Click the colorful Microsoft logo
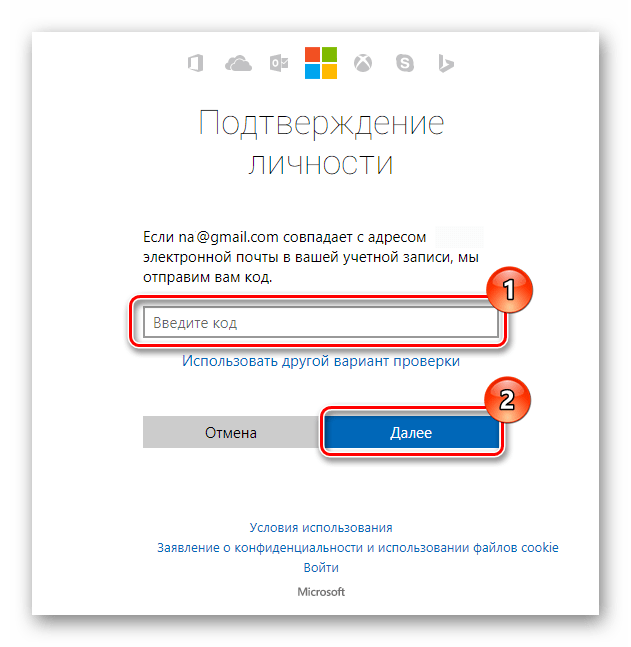This screenshot has height=647, width=631. [321, 63]
